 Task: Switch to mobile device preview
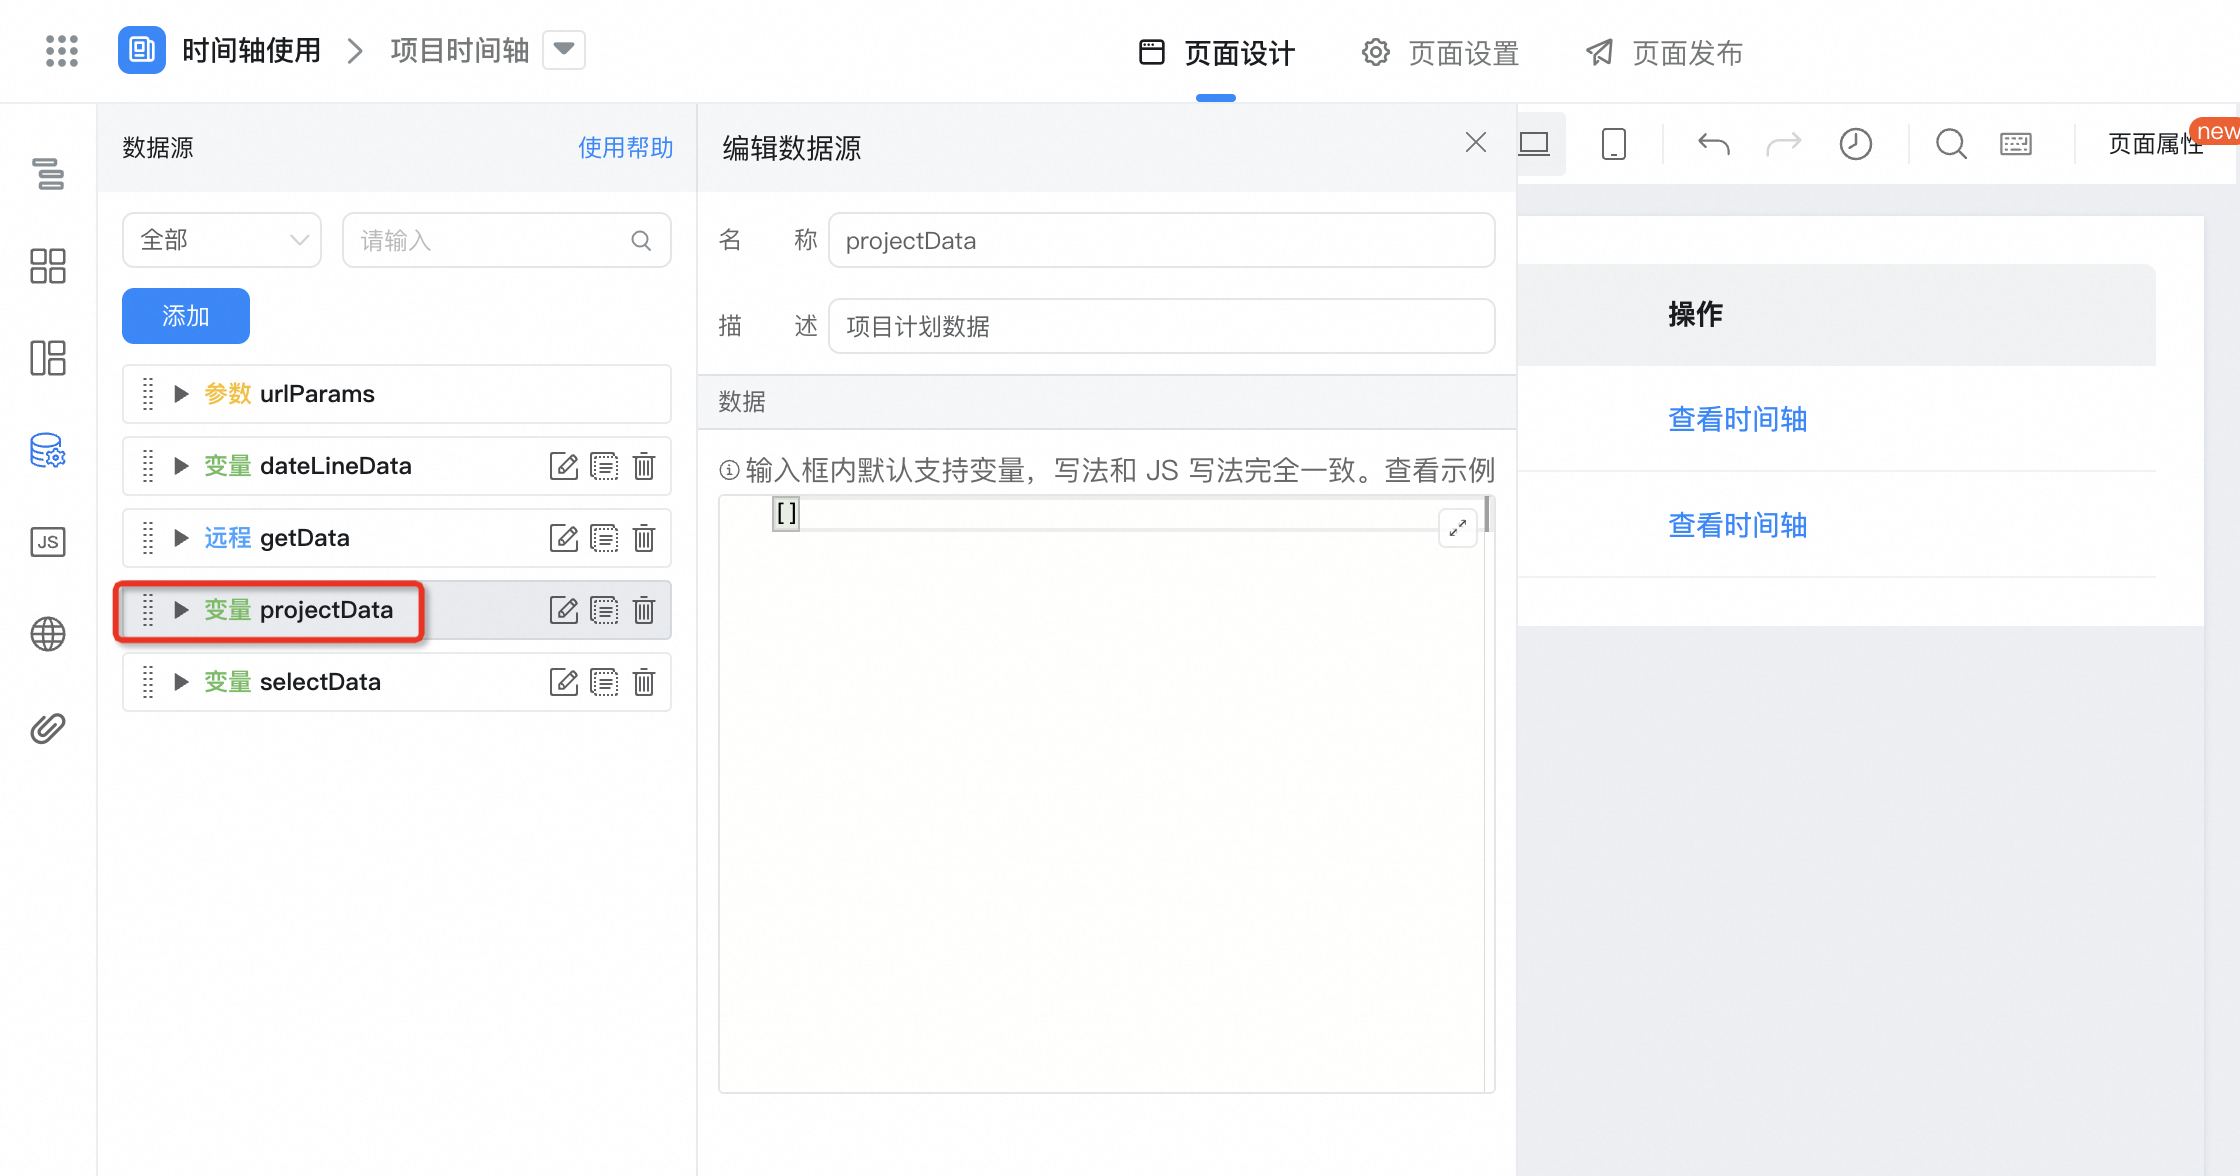coord(1613,144)
